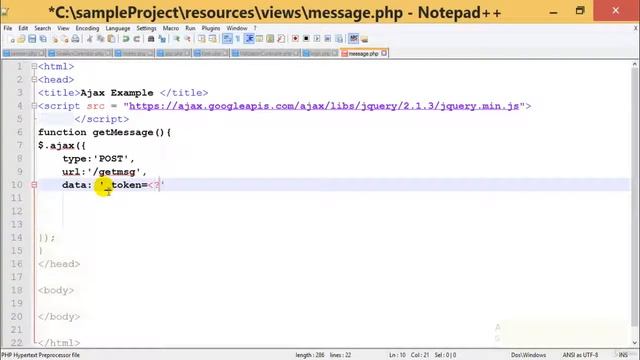Screen dimensions: 640x360
Task: Click the Print toolbar icon
Action: (x=76, y=39)
